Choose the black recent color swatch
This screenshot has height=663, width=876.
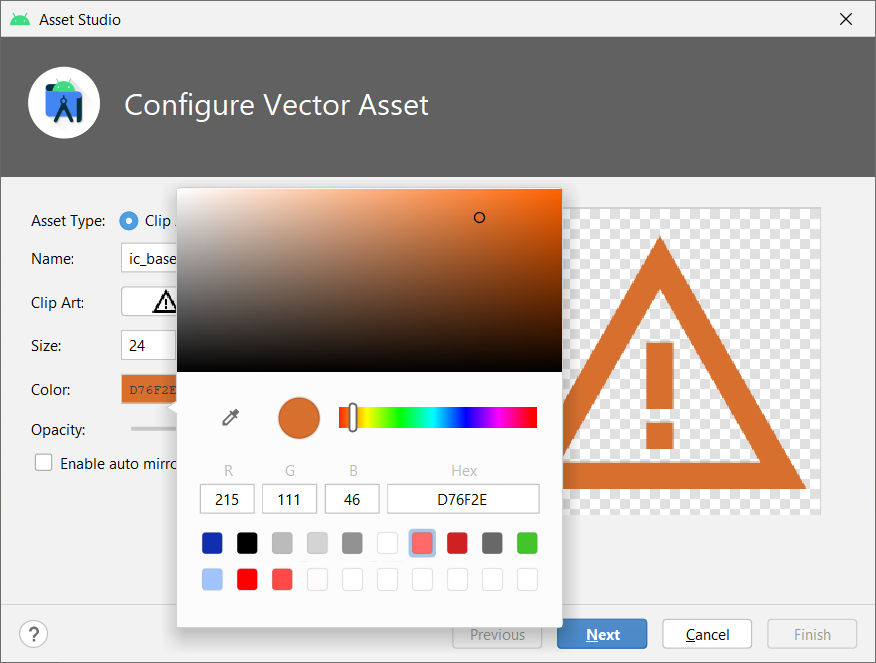pyautogui.click(x=247, y=543)
